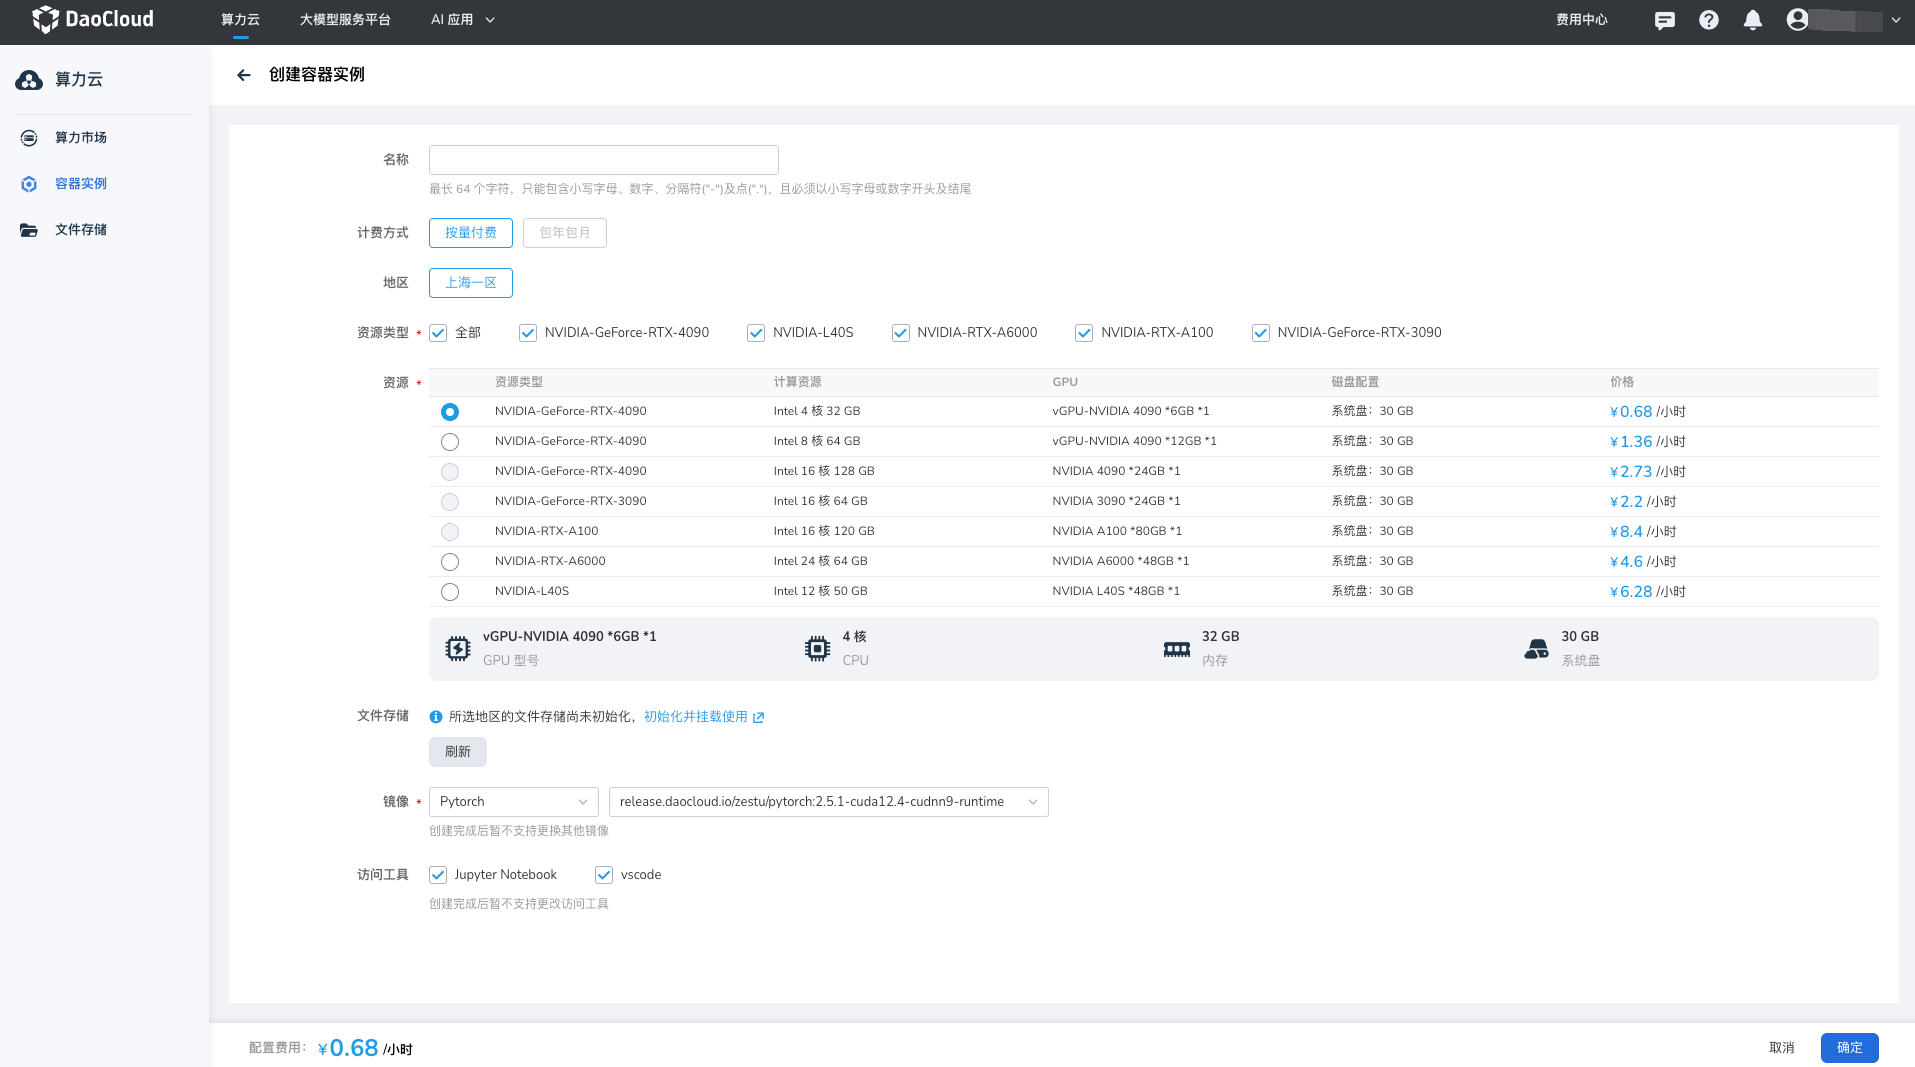
Task: Expand the AI 应用 menu
Action: pyautogui.click(x=462, y=20)
